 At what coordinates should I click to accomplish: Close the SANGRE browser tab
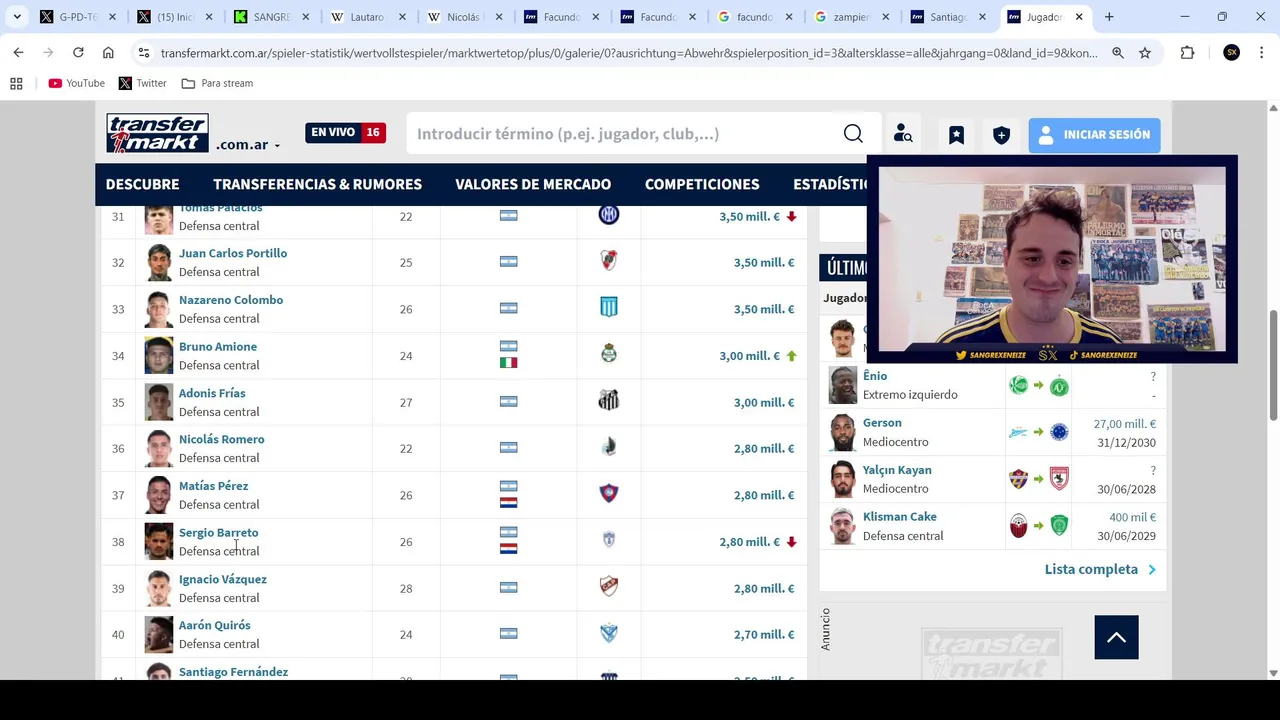point(305,17)
